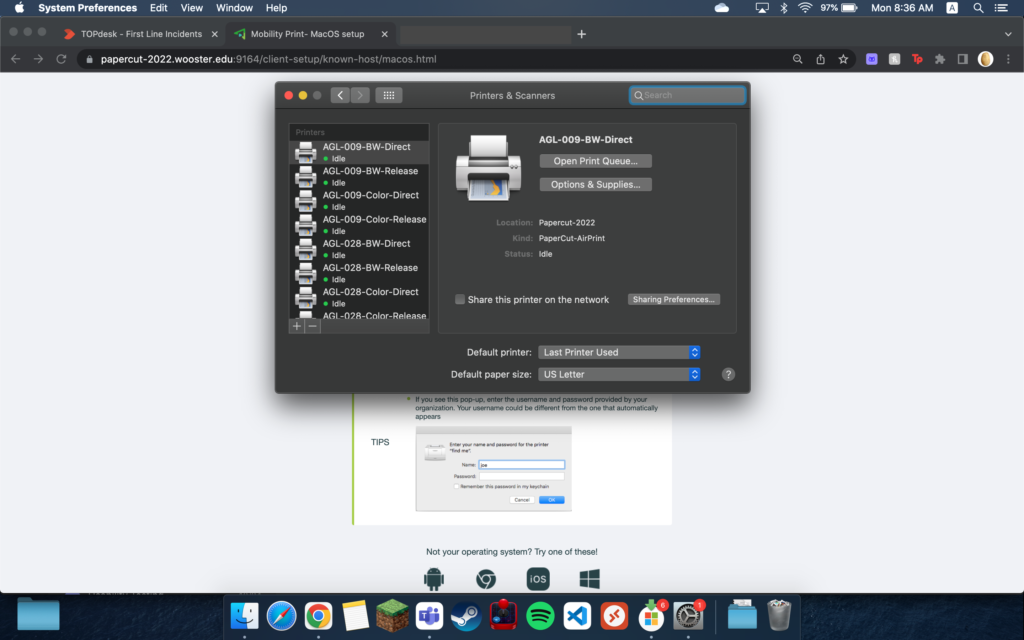Open the Chrome extensions puzzle piece menu
The height and width of the screenshot is (640, 1024).
[940, 59]
